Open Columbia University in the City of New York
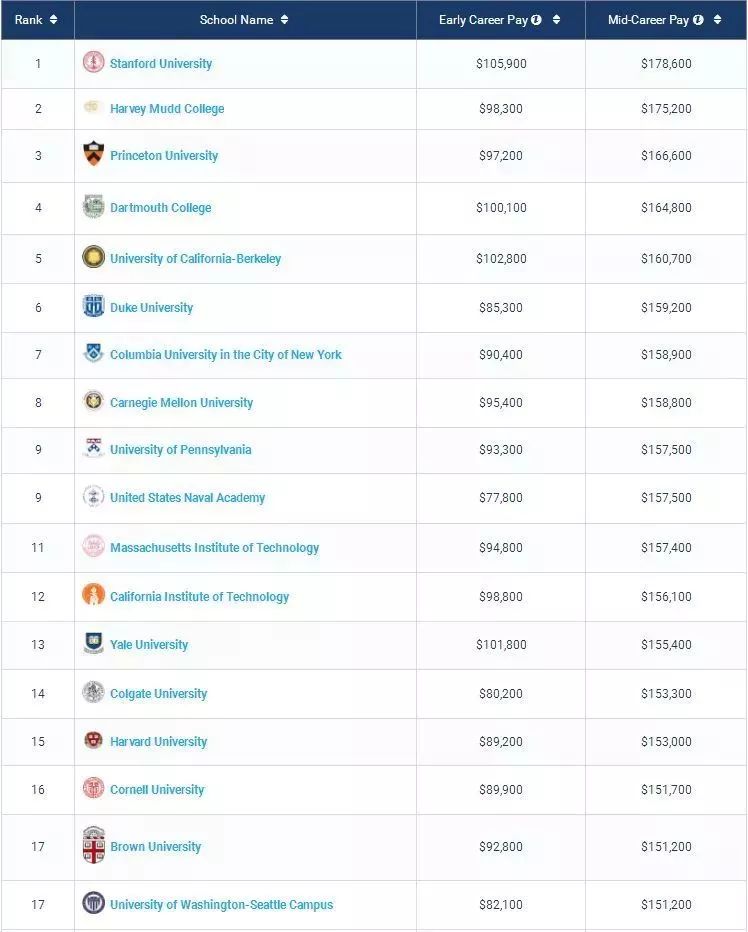This screenshot has height=932, width=748. [x=226, y=355]
